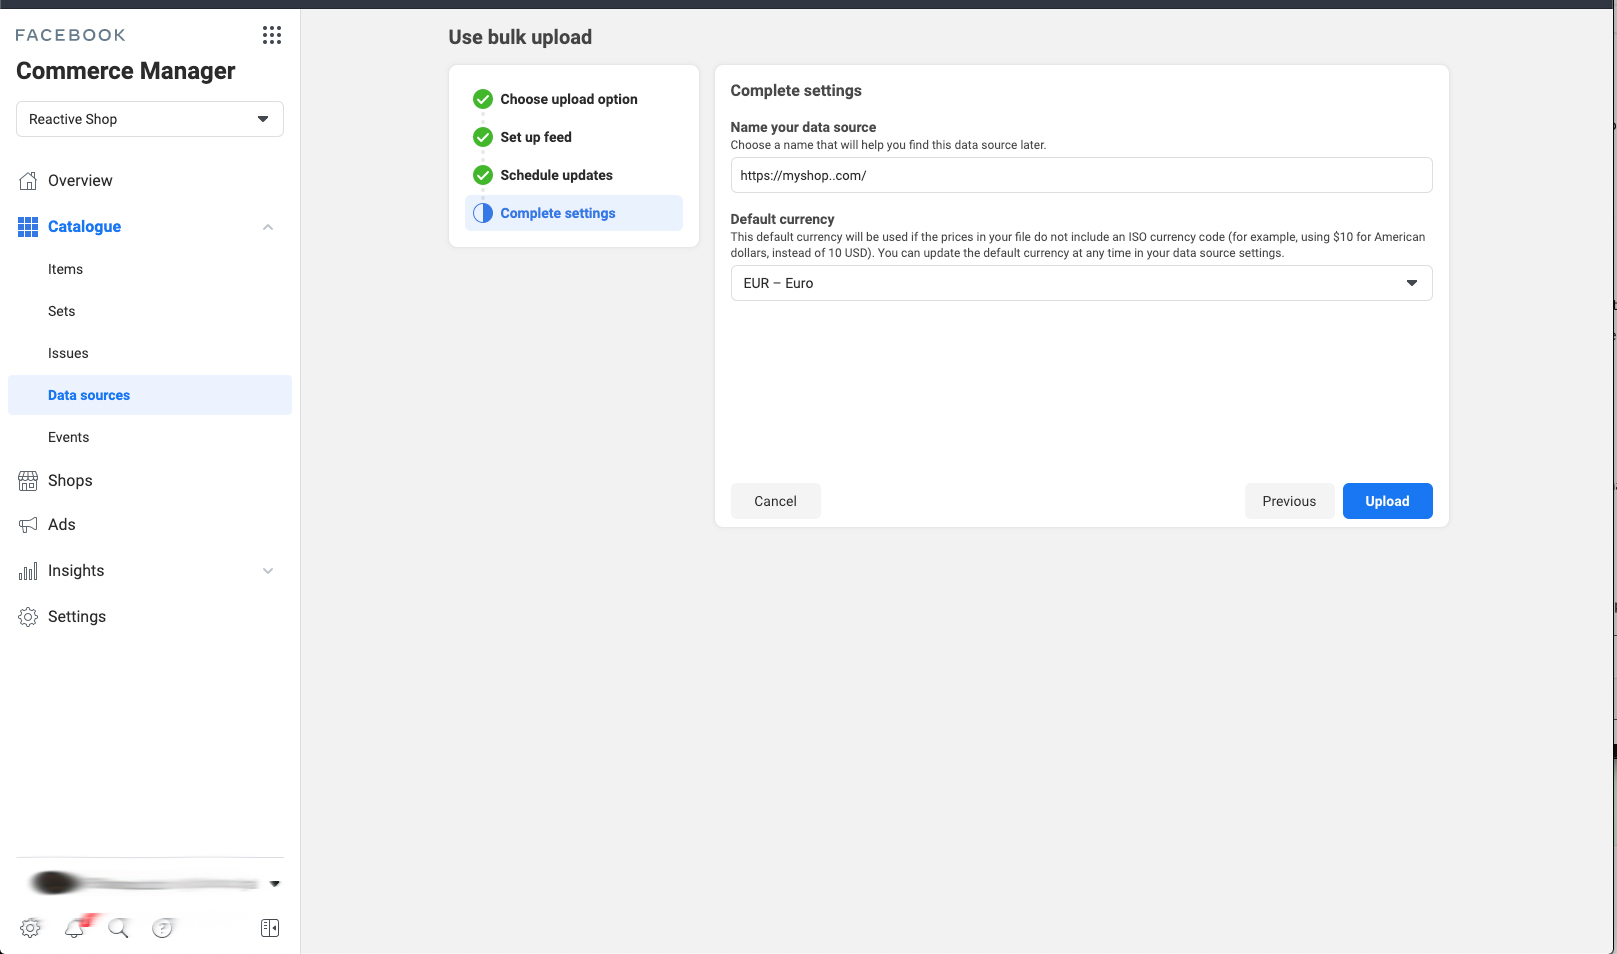Click the data source name input field
This screenshot has height=954, width=1617.
click(x=1081, y=175)
